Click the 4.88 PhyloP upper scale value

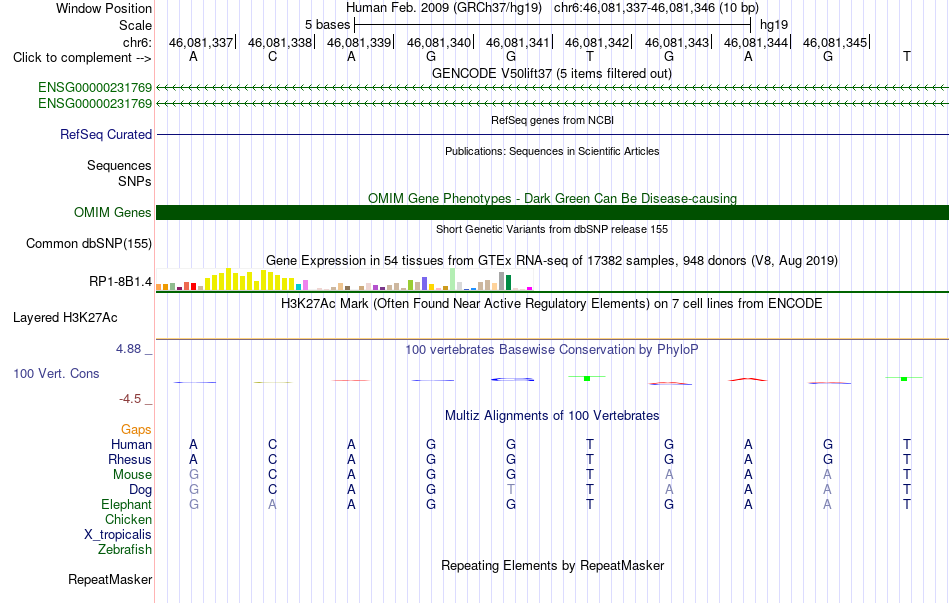point(128,349)
